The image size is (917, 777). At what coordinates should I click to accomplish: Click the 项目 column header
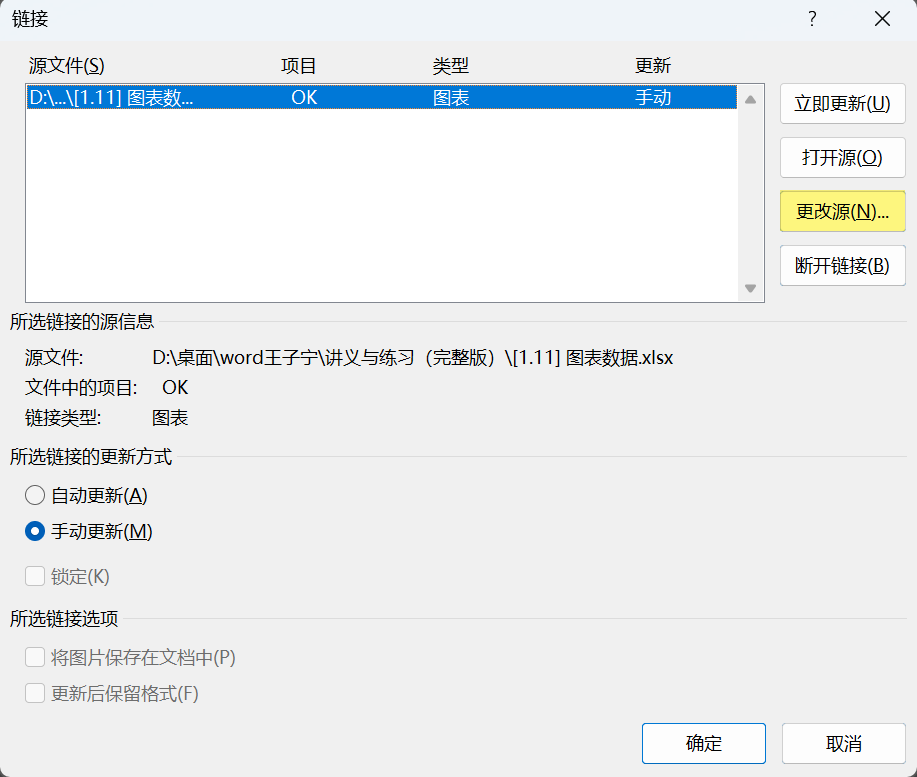click(x=298, y=65)
